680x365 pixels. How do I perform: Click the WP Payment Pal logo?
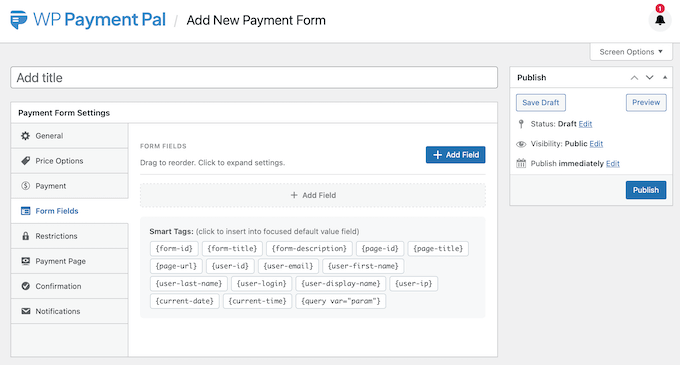pos(88,20)
